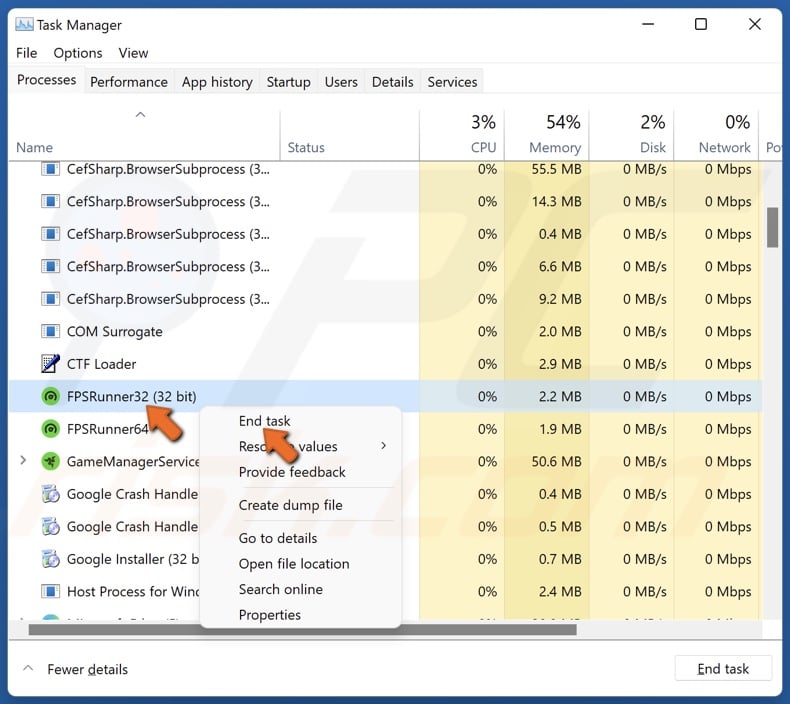
Task: Select the FPSRunner32 (32 bit) row
Action: coord(385,397)
